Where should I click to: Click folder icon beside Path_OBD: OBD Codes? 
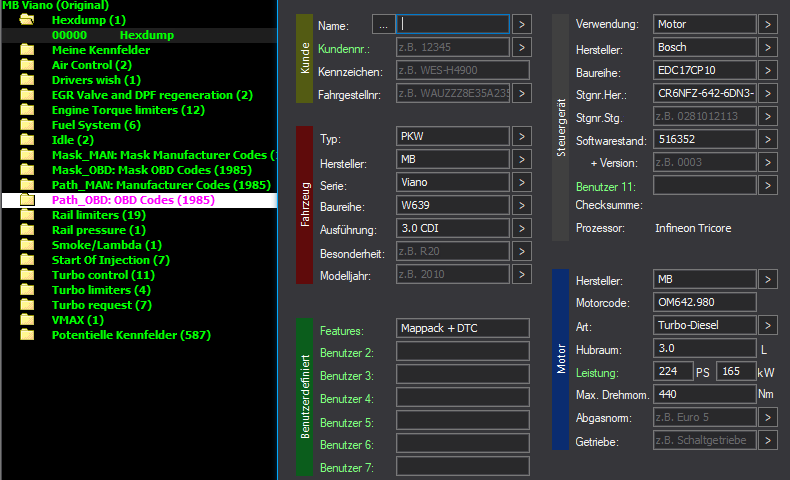coord(27,200)
